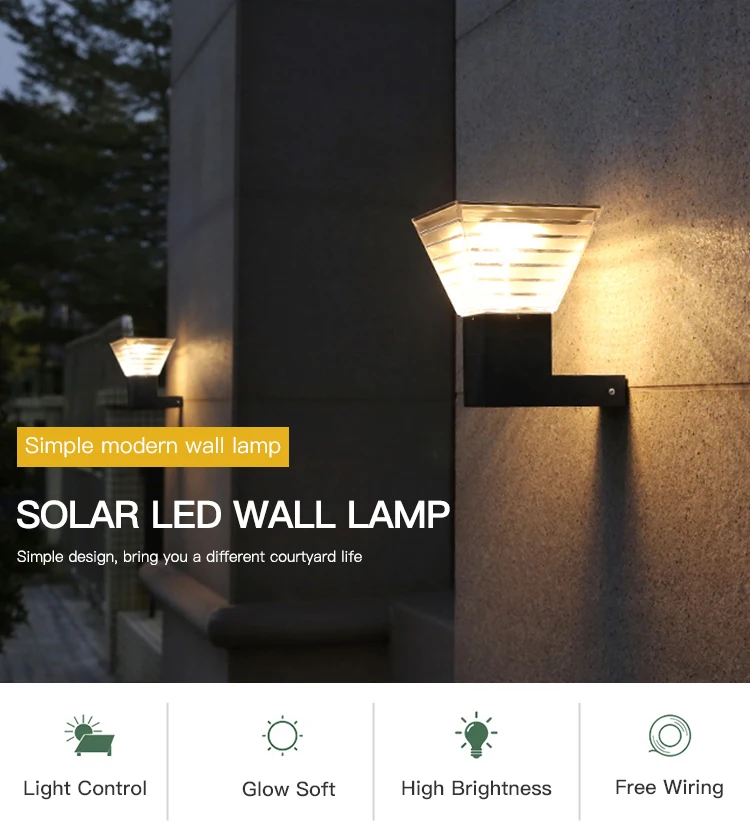This screenshot has height=831, width=750.
Task: Click the solar panel Light Control icon
Action: [90, 735]
